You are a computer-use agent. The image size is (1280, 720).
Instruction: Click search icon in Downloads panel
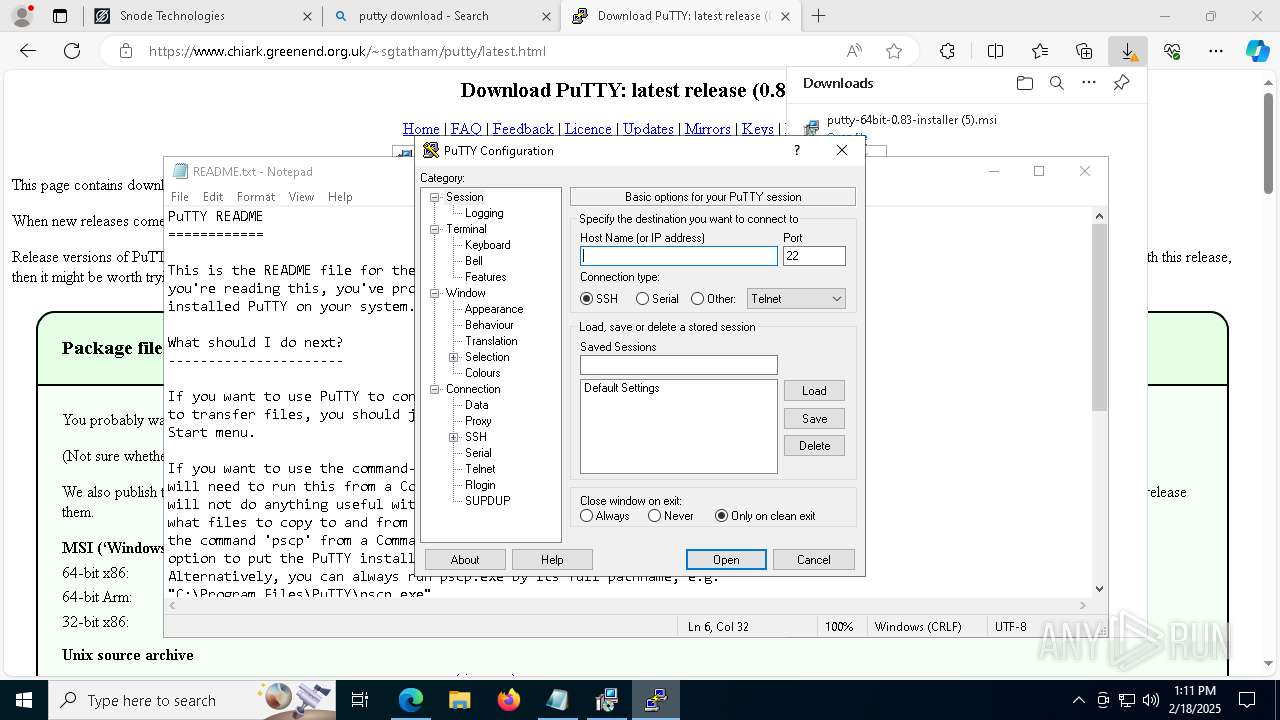point(1057,83)
